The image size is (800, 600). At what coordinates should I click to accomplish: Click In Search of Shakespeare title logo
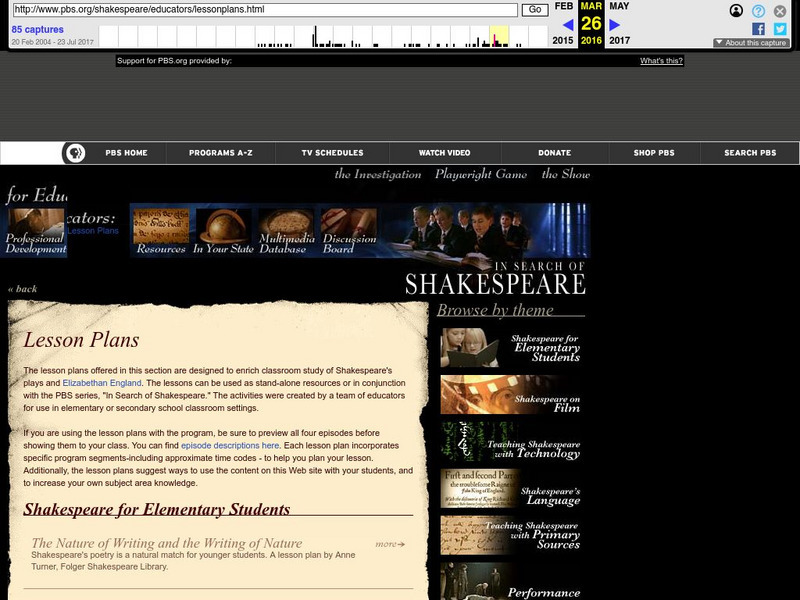click(495, 279)
